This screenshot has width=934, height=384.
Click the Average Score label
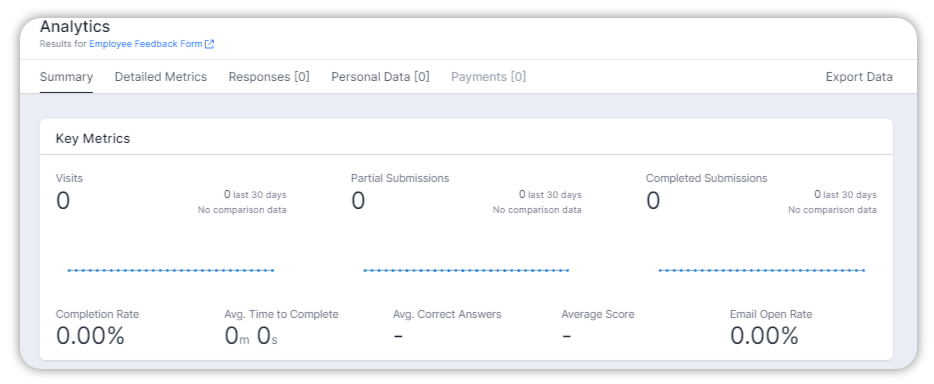[x=597, y=314]
